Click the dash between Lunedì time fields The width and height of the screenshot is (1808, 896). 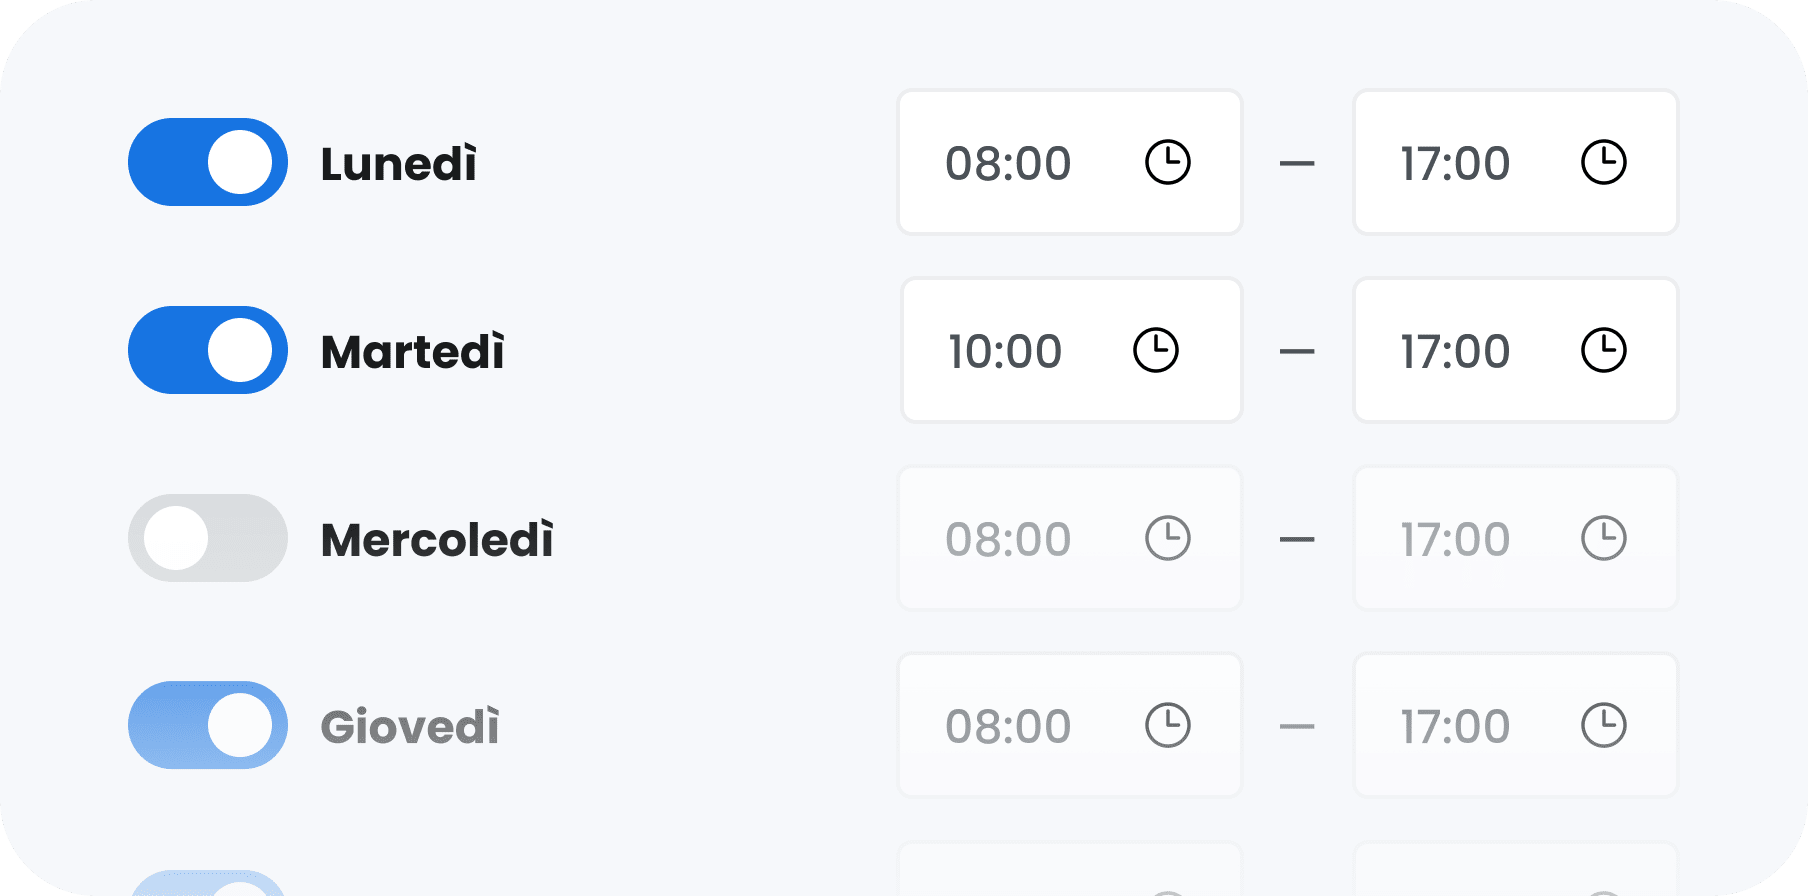pos(1297,162)
